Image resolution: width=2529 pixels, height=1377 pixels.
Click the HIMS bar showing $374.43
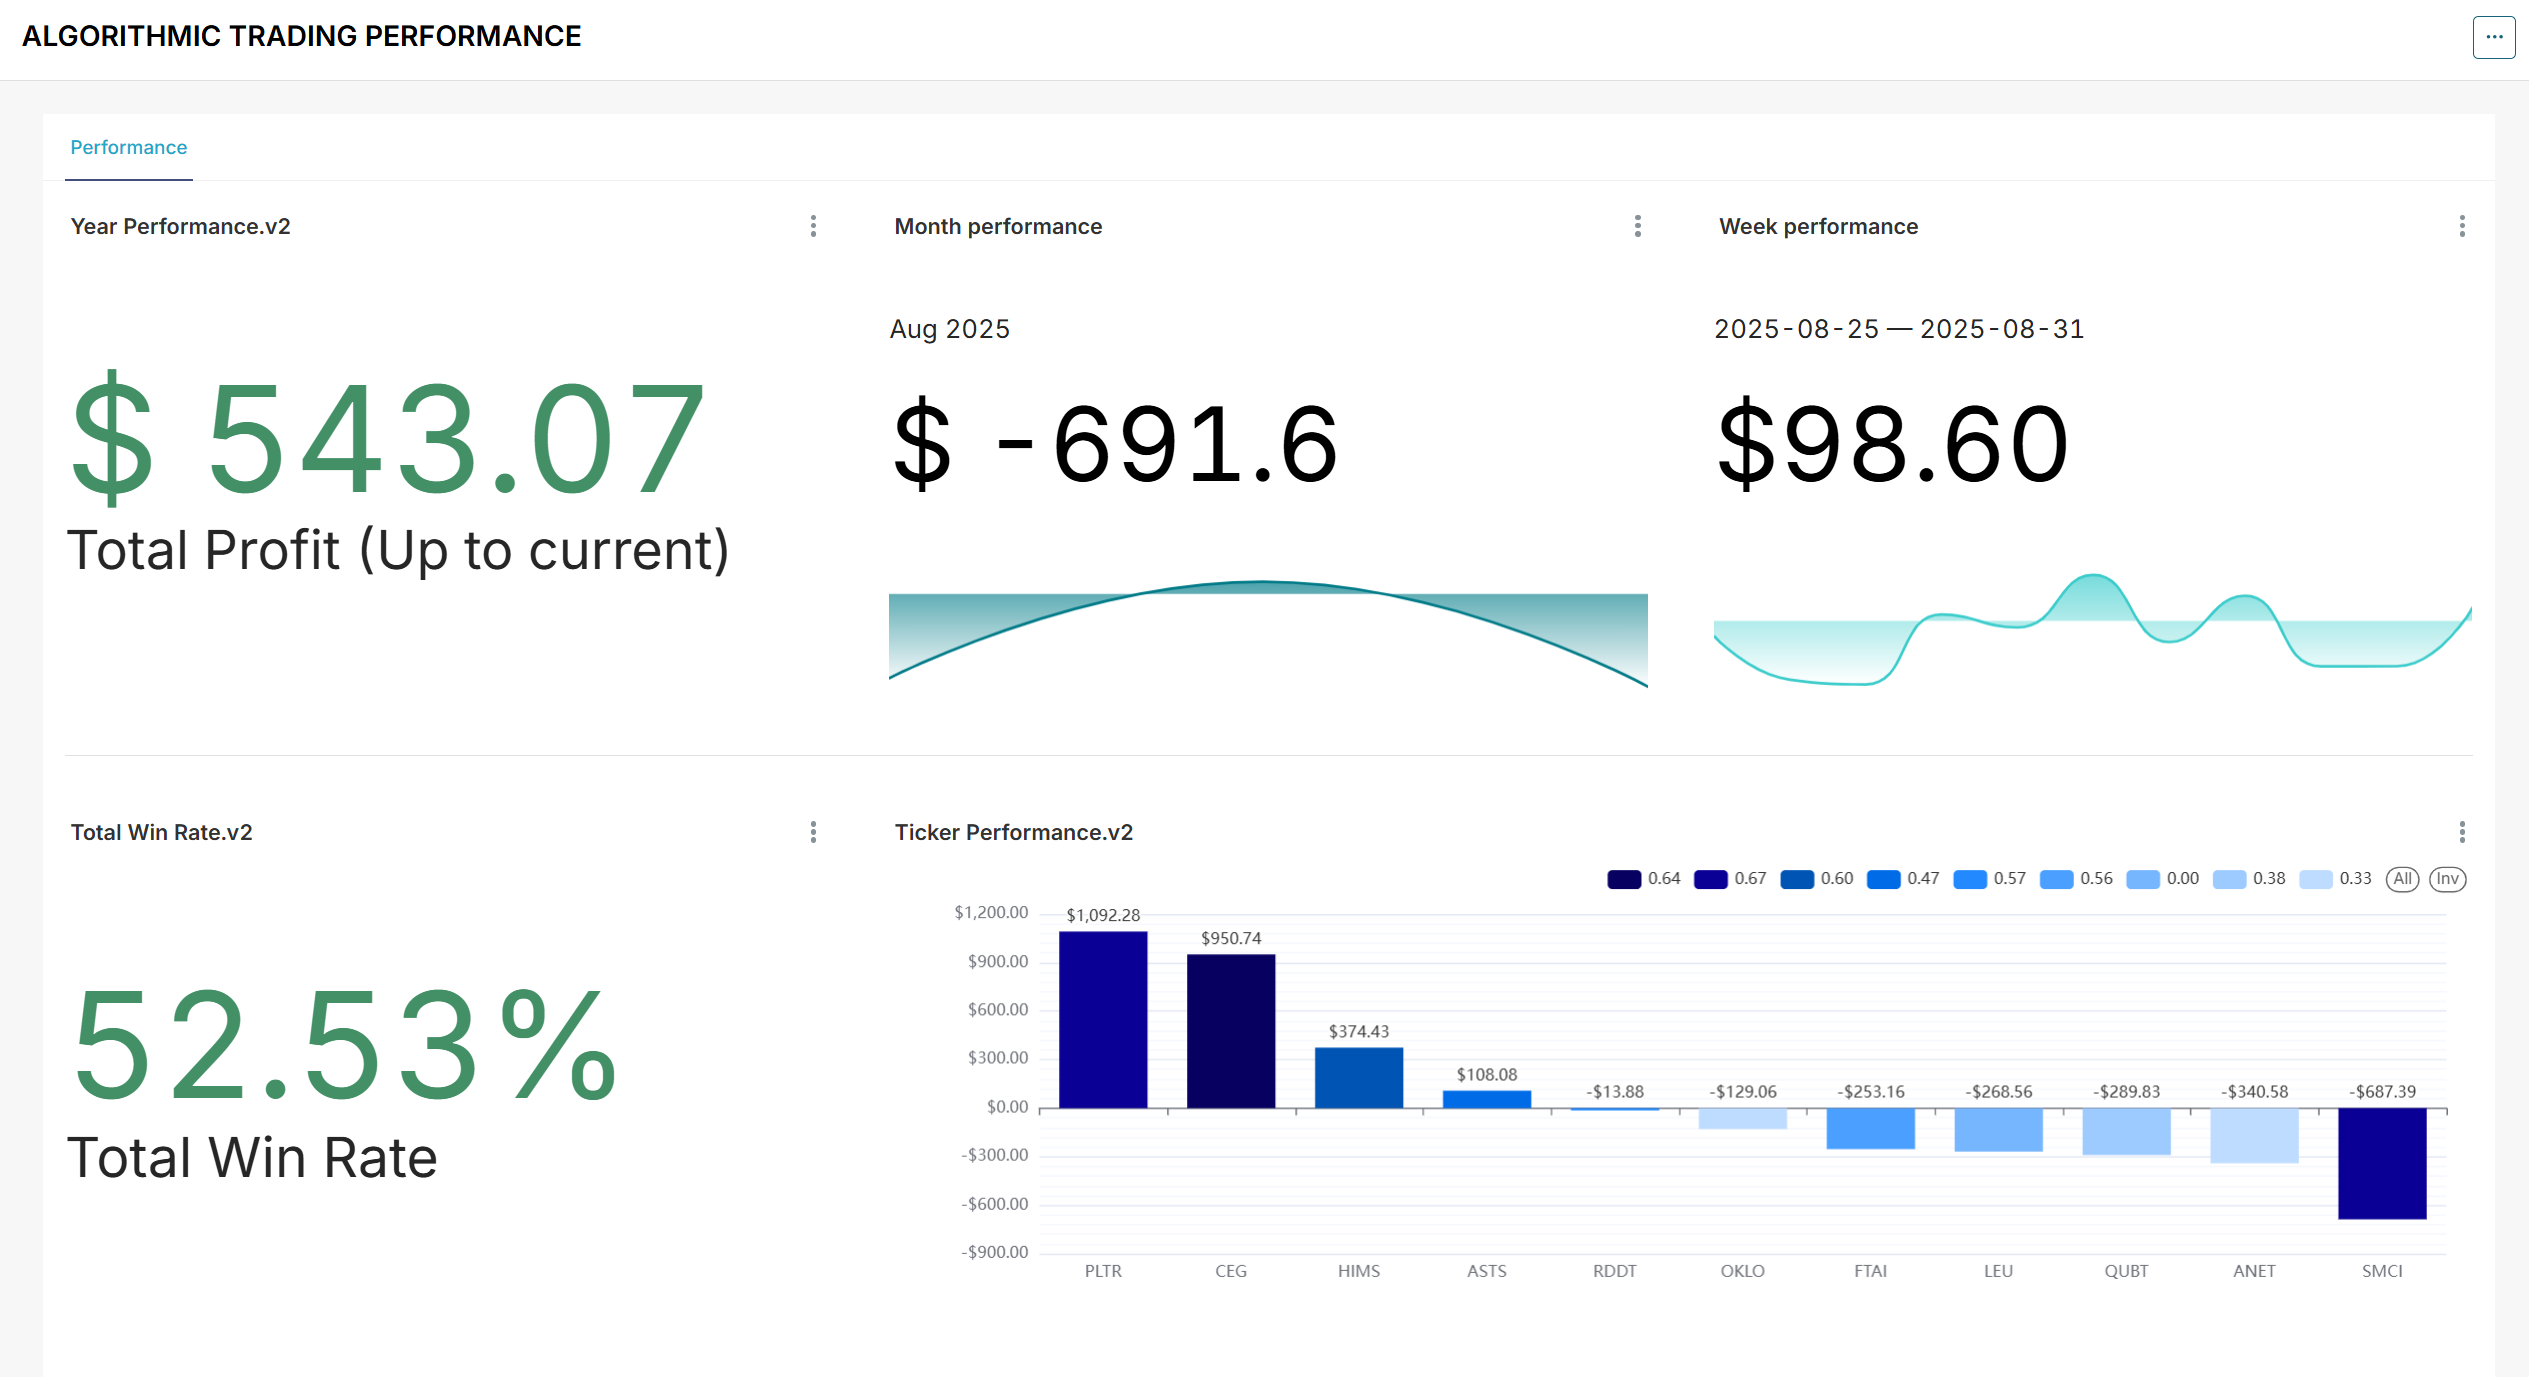[x=1358, y=1077]
